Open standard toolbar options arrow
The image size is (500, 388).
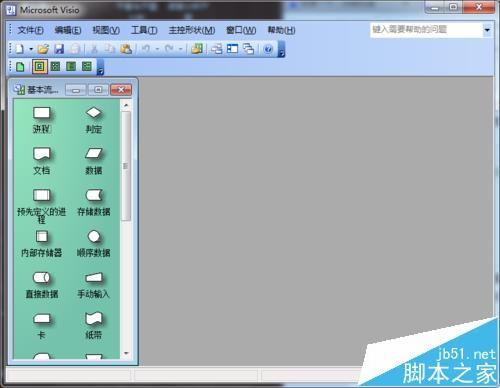[282, 49]
